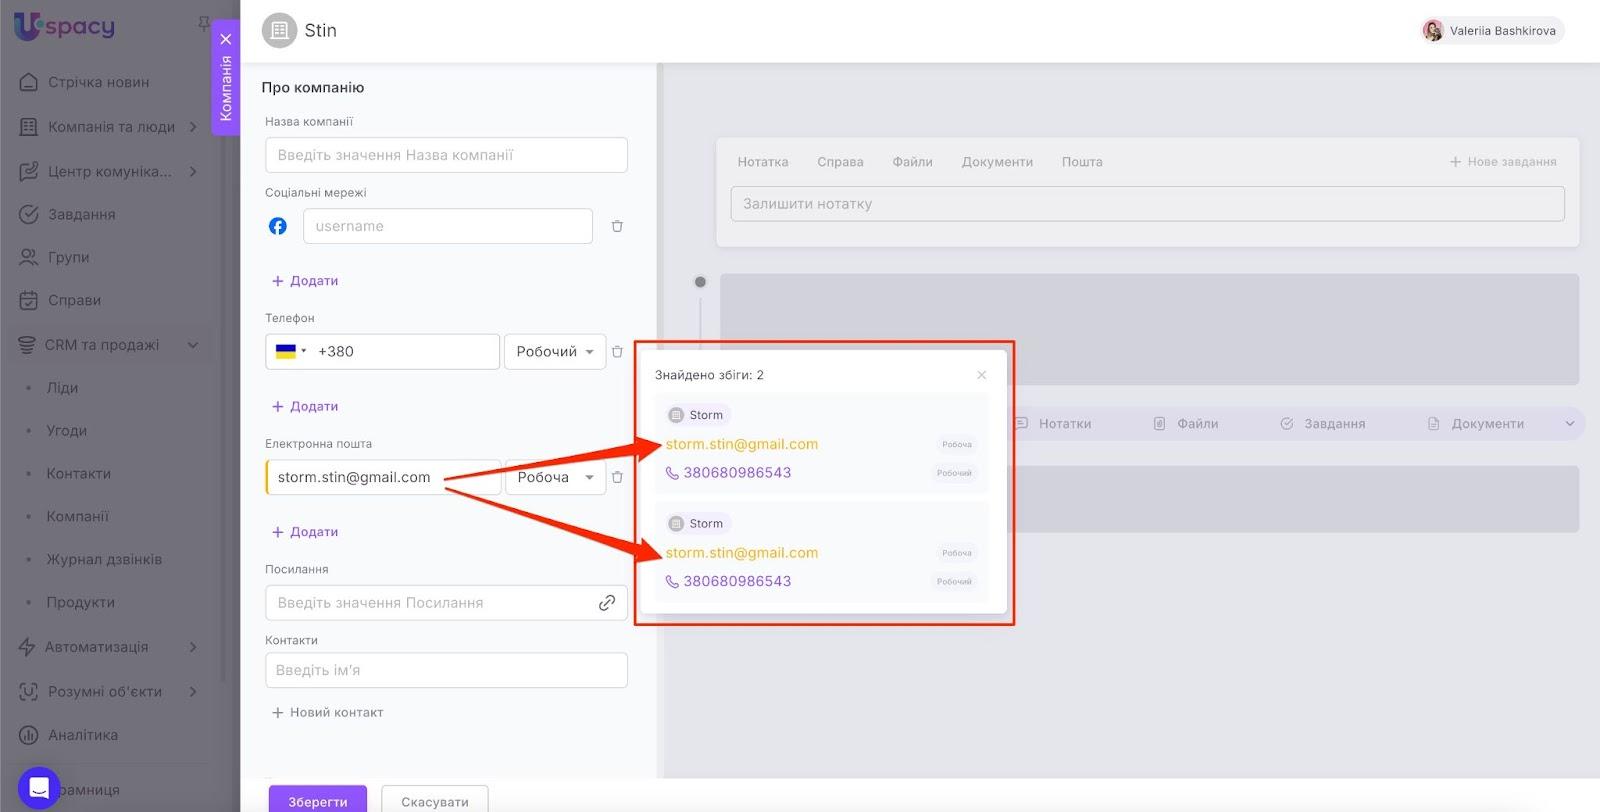Open the Робоча email type dropdown
This screenshot has width=1600, height=812.
[555, 477]
